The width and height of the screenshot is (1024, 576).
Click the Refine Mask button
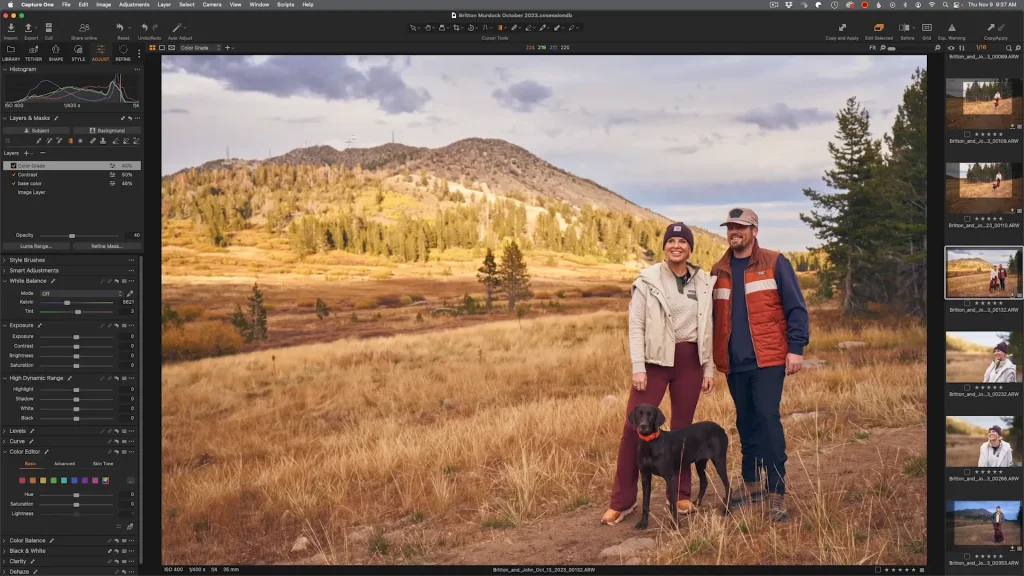click(x=106, y=246)
